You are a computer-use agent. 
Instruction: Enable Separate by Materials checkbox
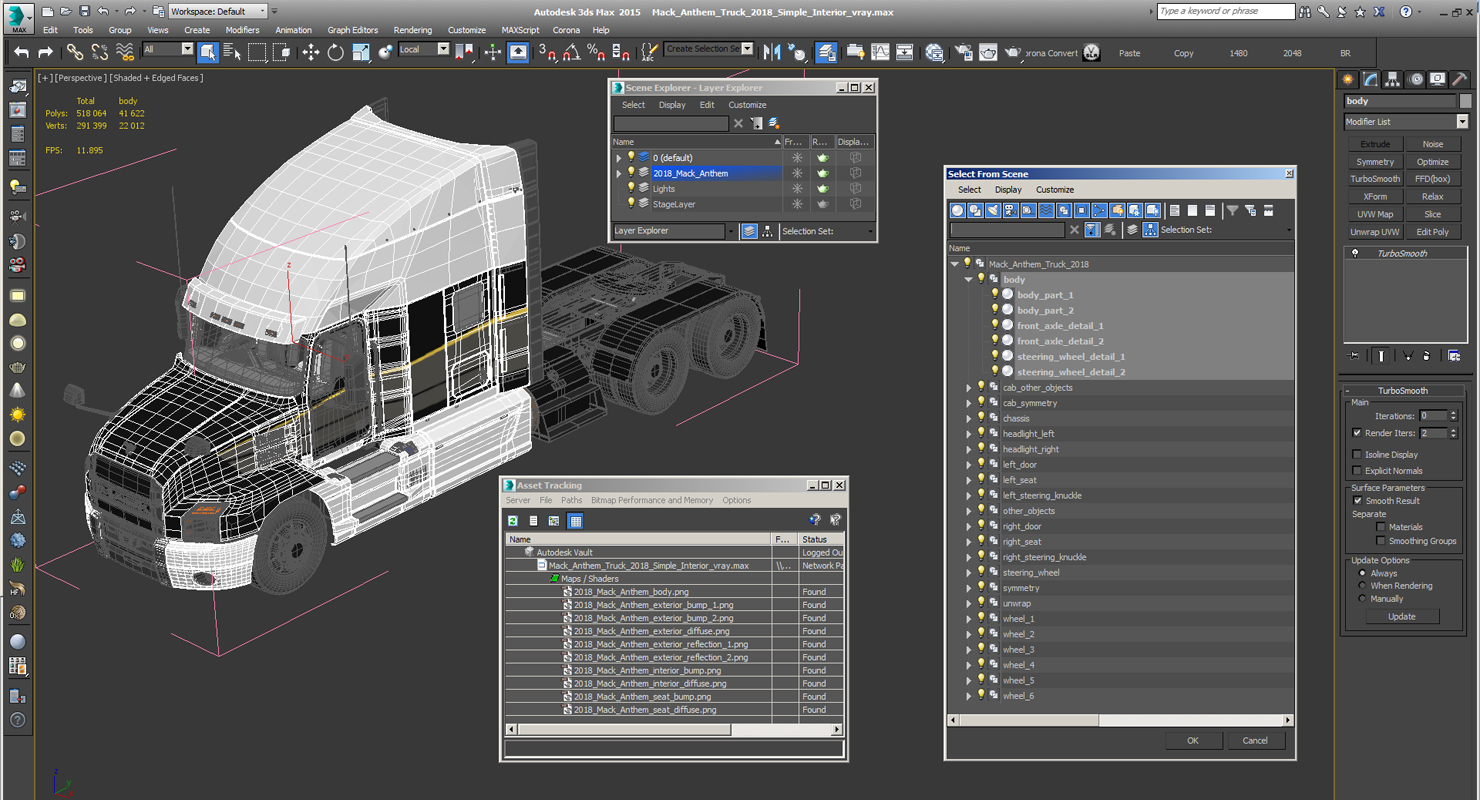[x=1381, y=527]
